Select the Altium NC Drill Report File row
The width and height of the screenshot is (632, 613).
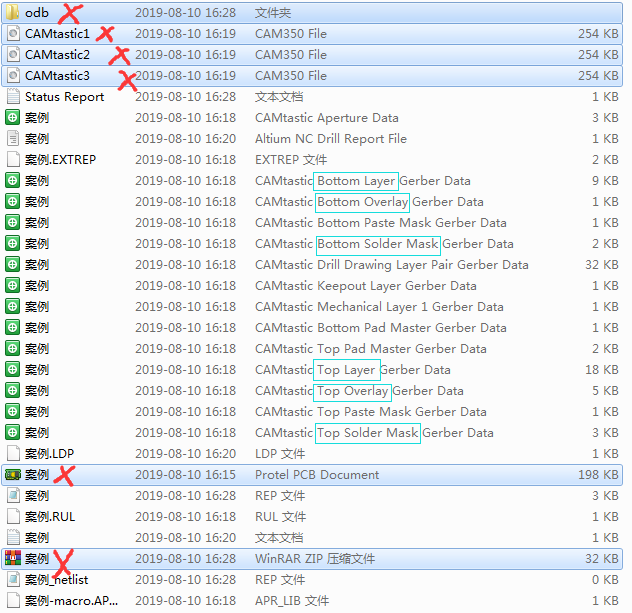click(330, 139)
